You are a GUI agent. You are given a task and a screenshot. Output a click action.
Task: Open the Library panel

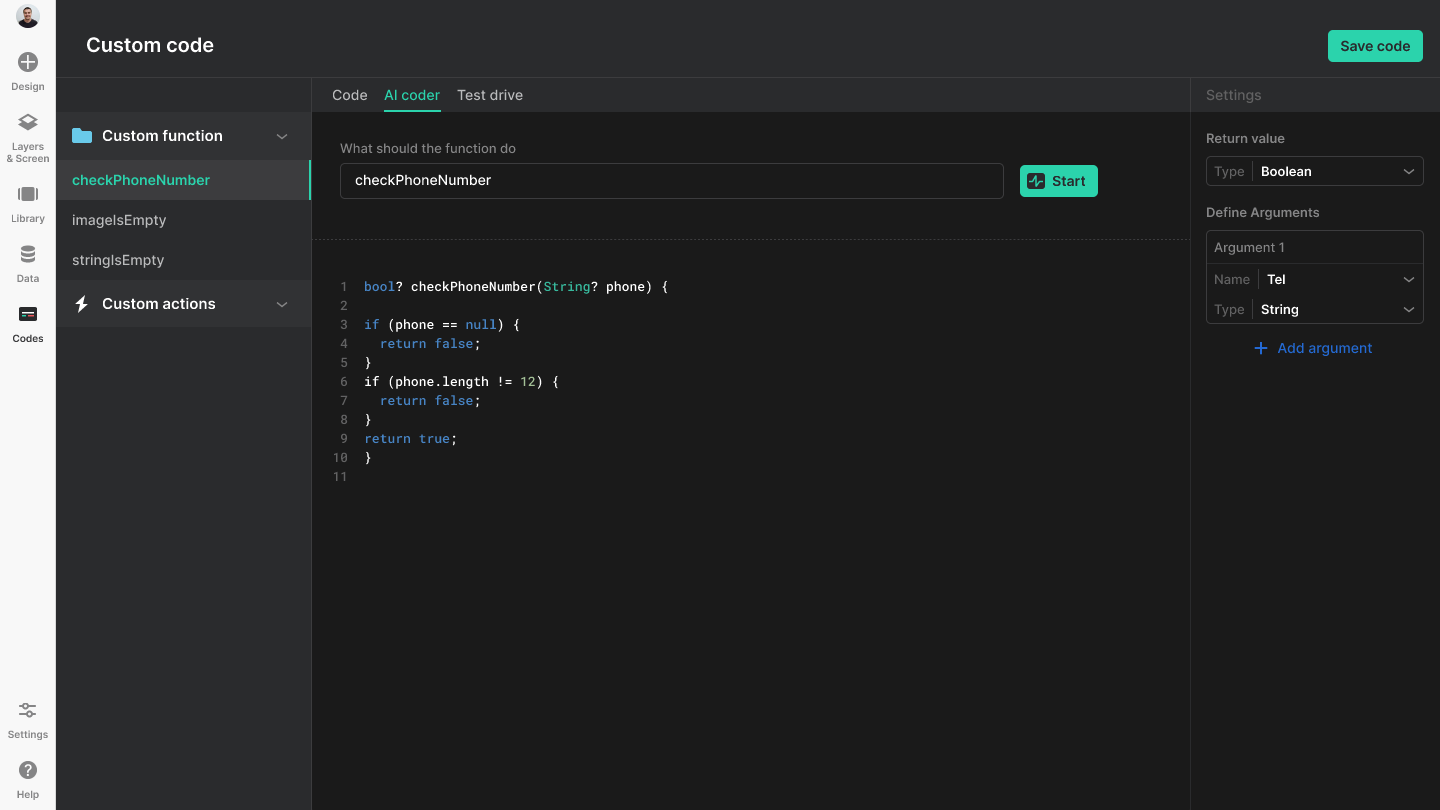[x=27, y=200]
